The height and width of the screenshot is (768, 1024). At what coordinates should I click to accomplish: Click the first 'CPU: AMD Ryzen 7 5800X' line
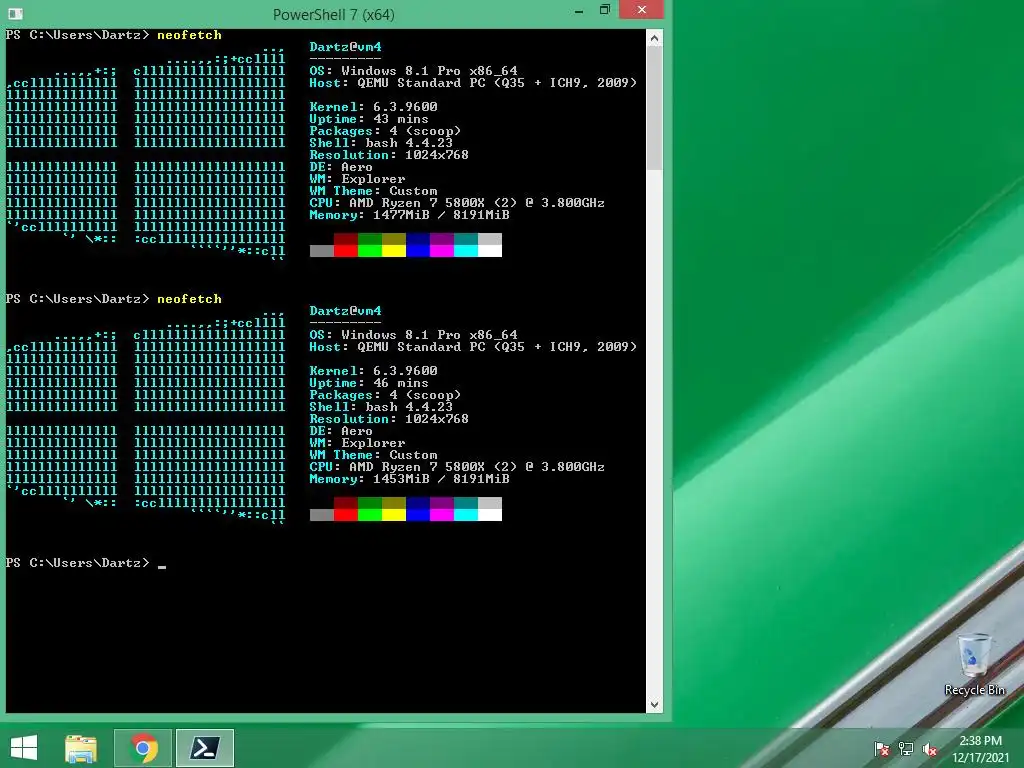(457, 203)
